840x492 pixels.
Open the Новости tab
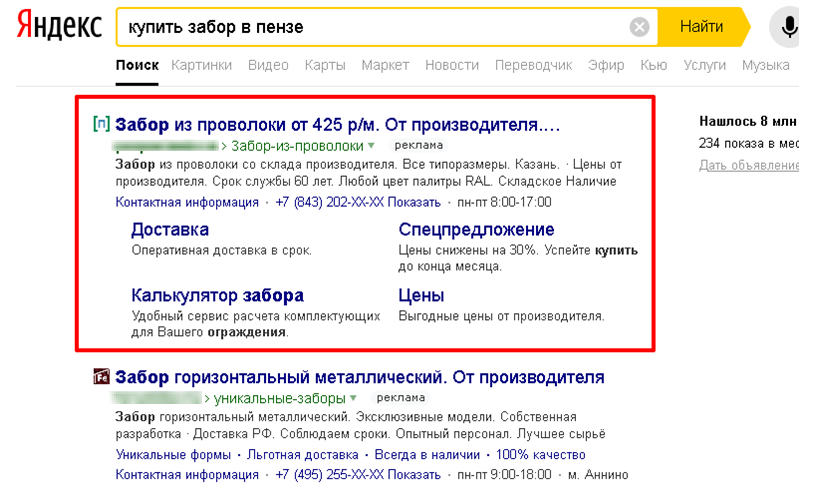tap(452, 65)
